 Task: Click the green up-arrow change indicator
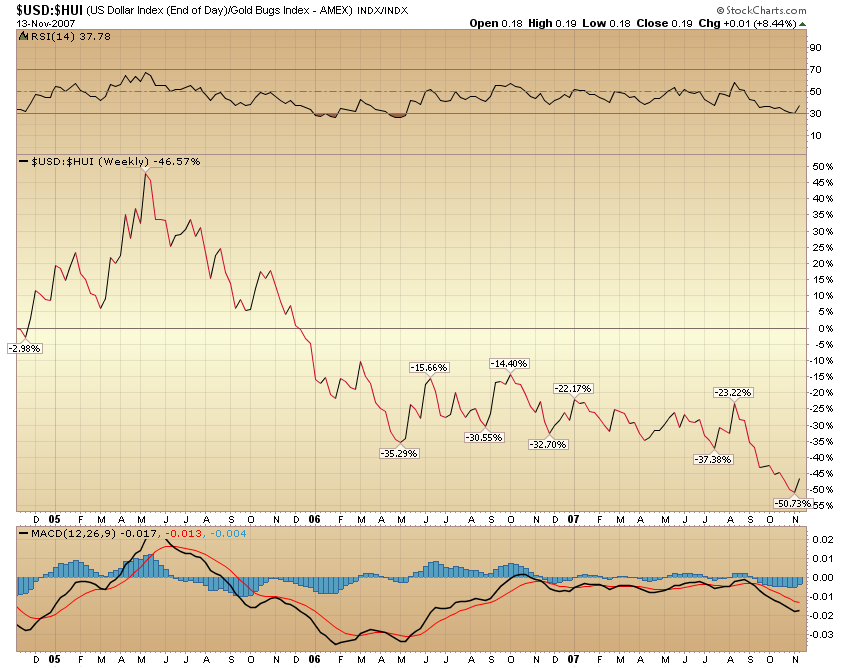[x=802, y=24]
